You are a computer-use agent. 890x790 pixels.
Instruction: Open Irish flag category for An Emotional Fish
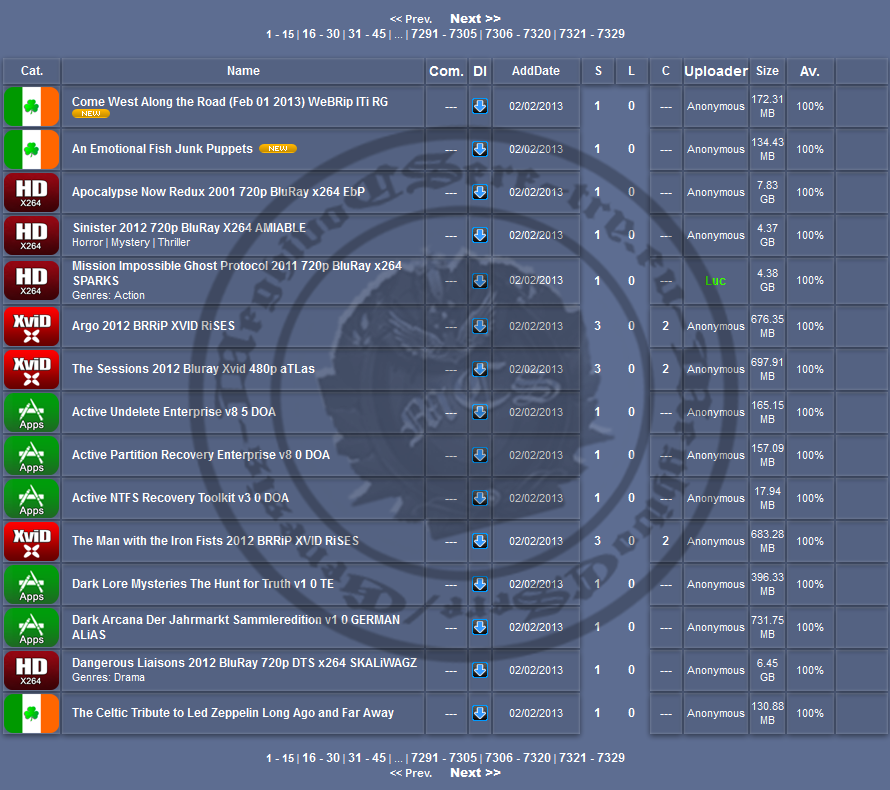click(31, 149)
